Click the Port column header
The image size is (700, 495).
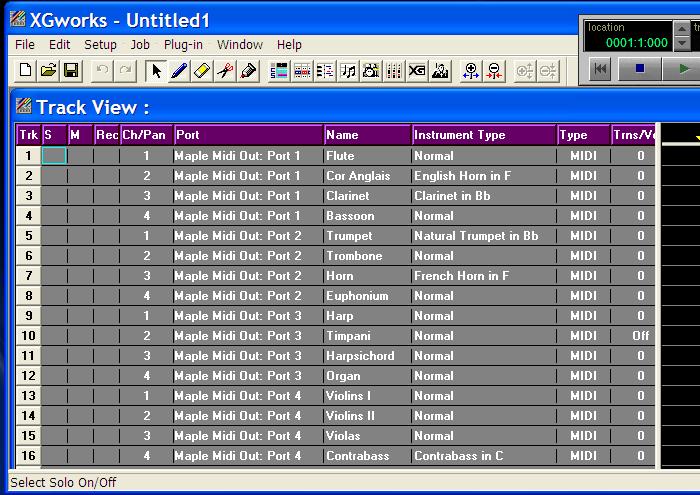pyautogui.click(x=248, y=135)
